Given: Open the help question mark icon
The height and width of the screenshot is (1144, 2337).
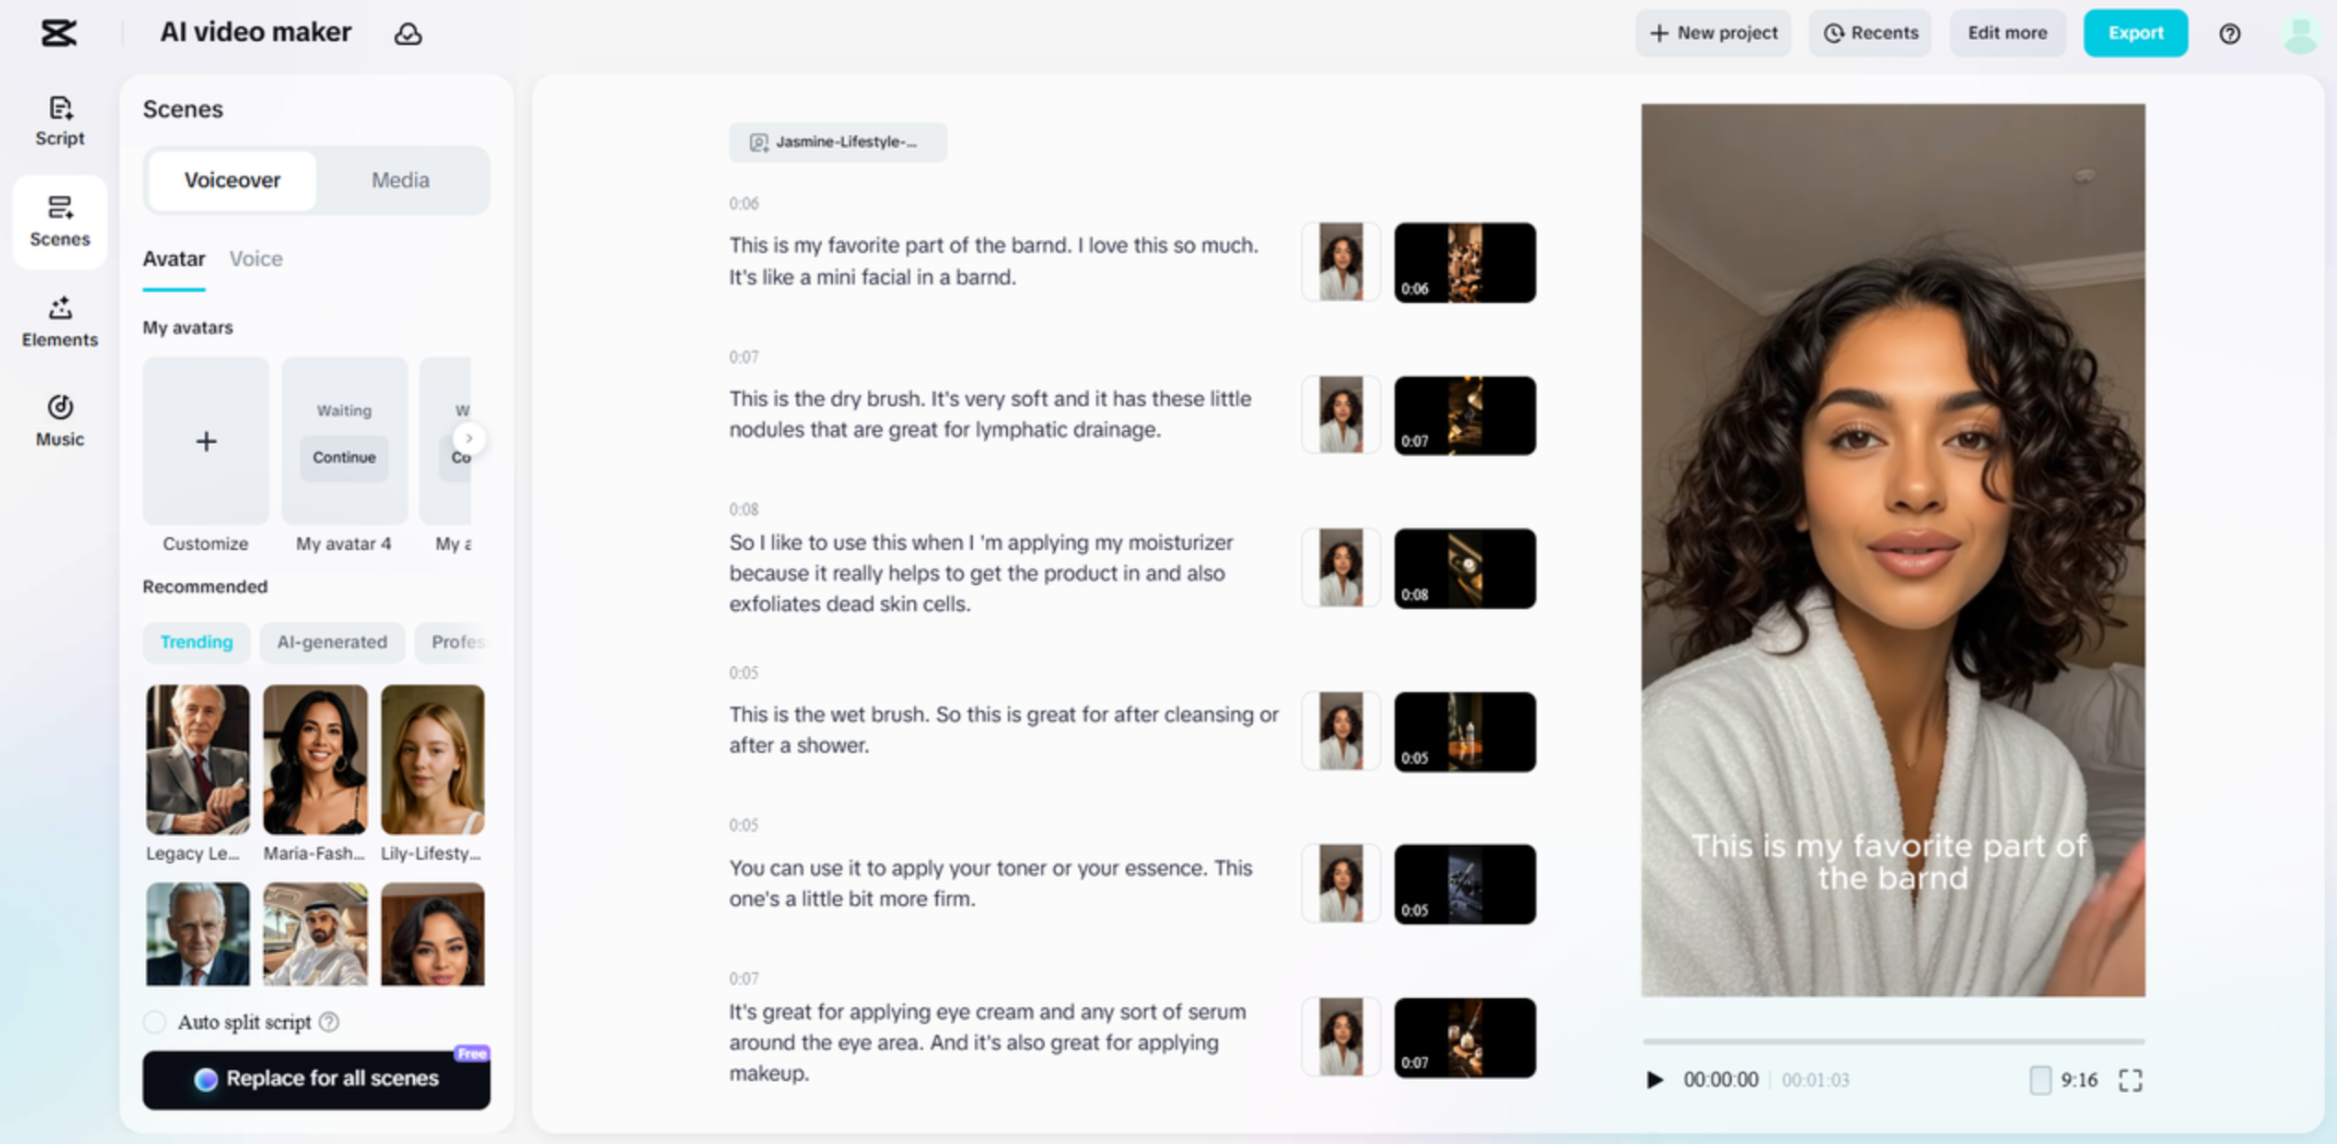Looking at the screenshot, I should point(2229,33).
